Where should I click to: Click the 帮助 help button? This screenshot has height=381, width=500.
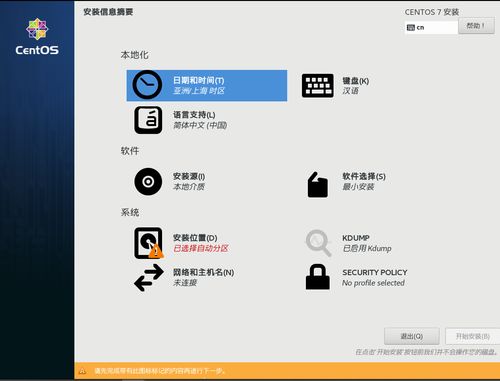click(x=476, y=26)
